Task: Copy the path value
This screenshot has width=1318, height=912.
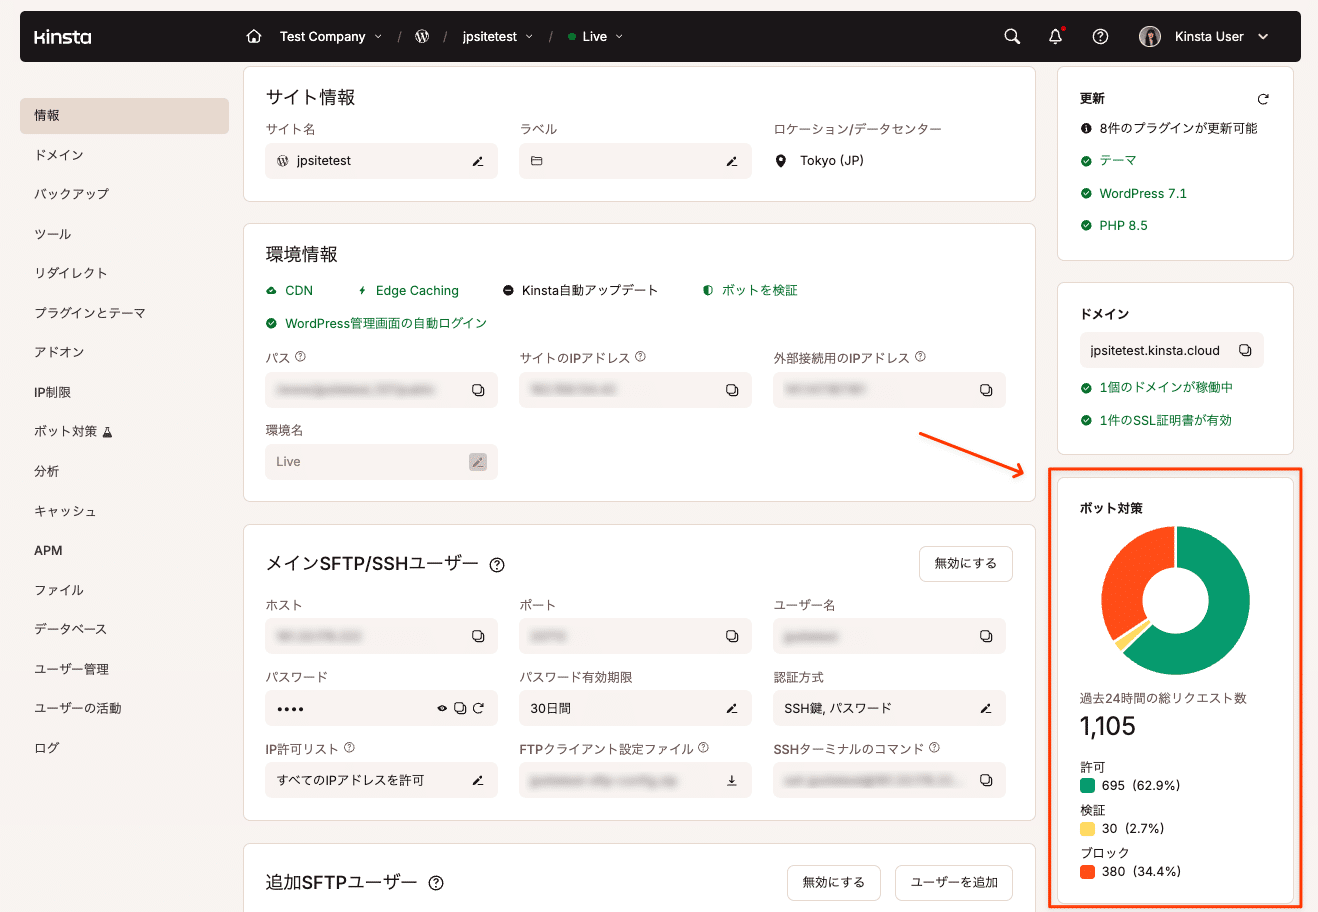Action: [478, 390]
